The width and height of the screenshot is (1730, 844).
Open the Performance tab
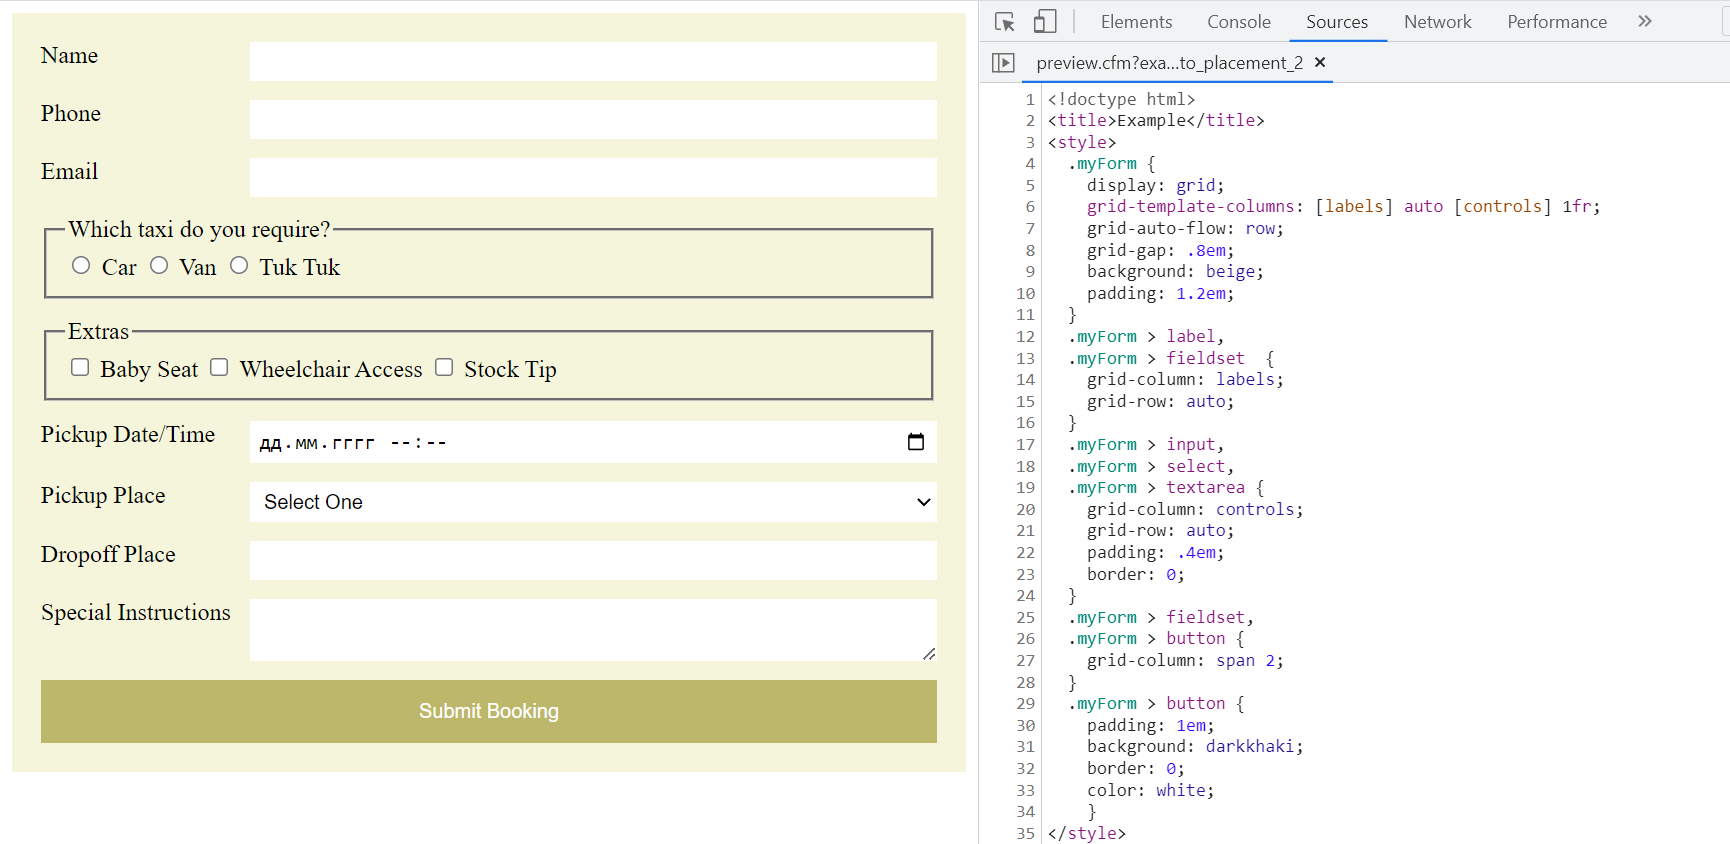pyautogui.click(x=1556, y=22)
